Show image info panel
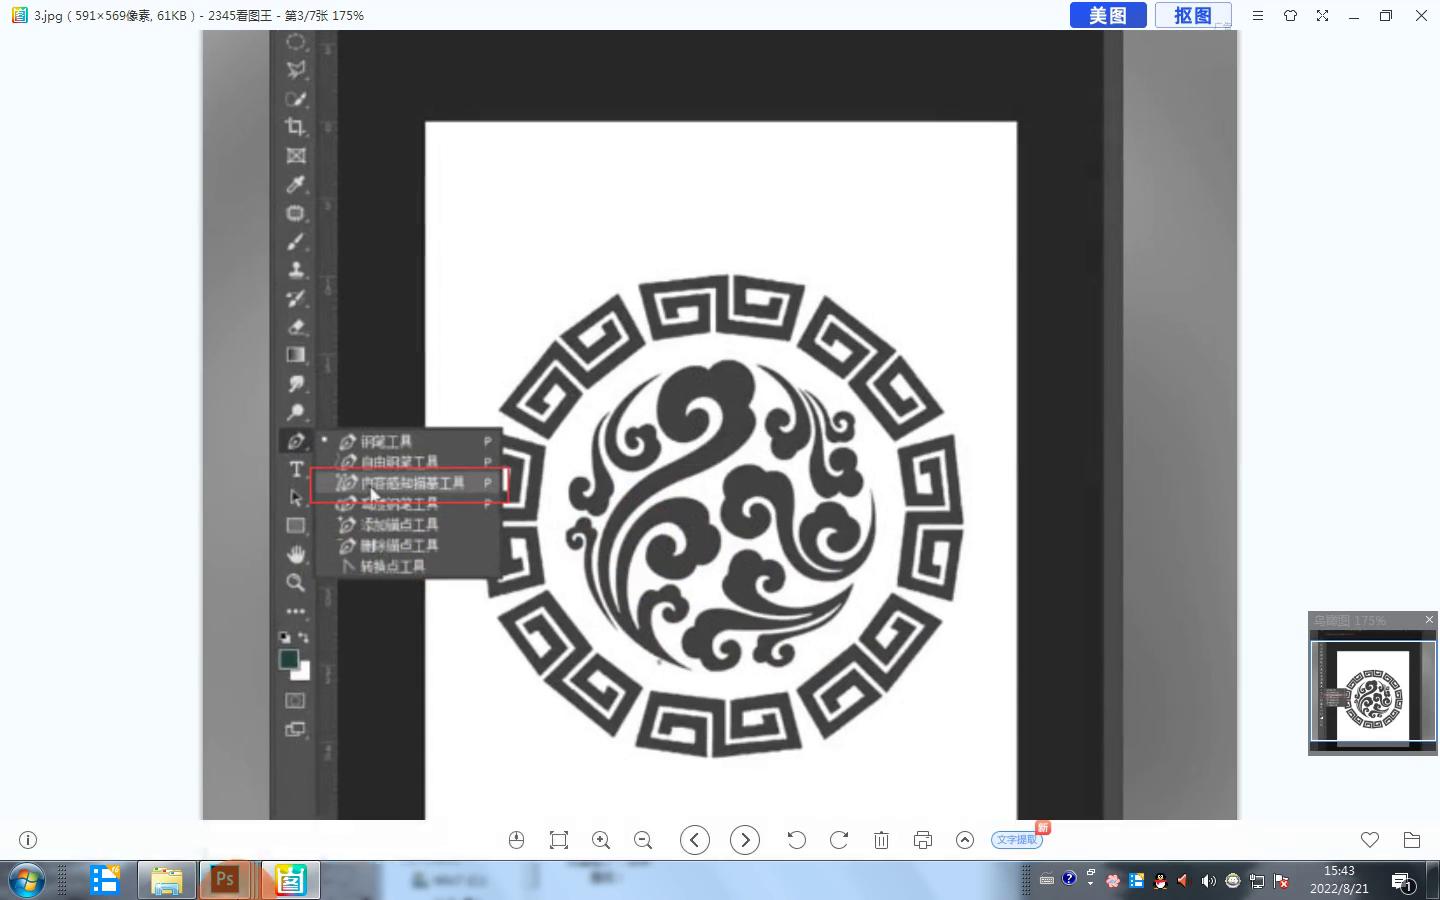1440x900 pixels. pos(28,840)
